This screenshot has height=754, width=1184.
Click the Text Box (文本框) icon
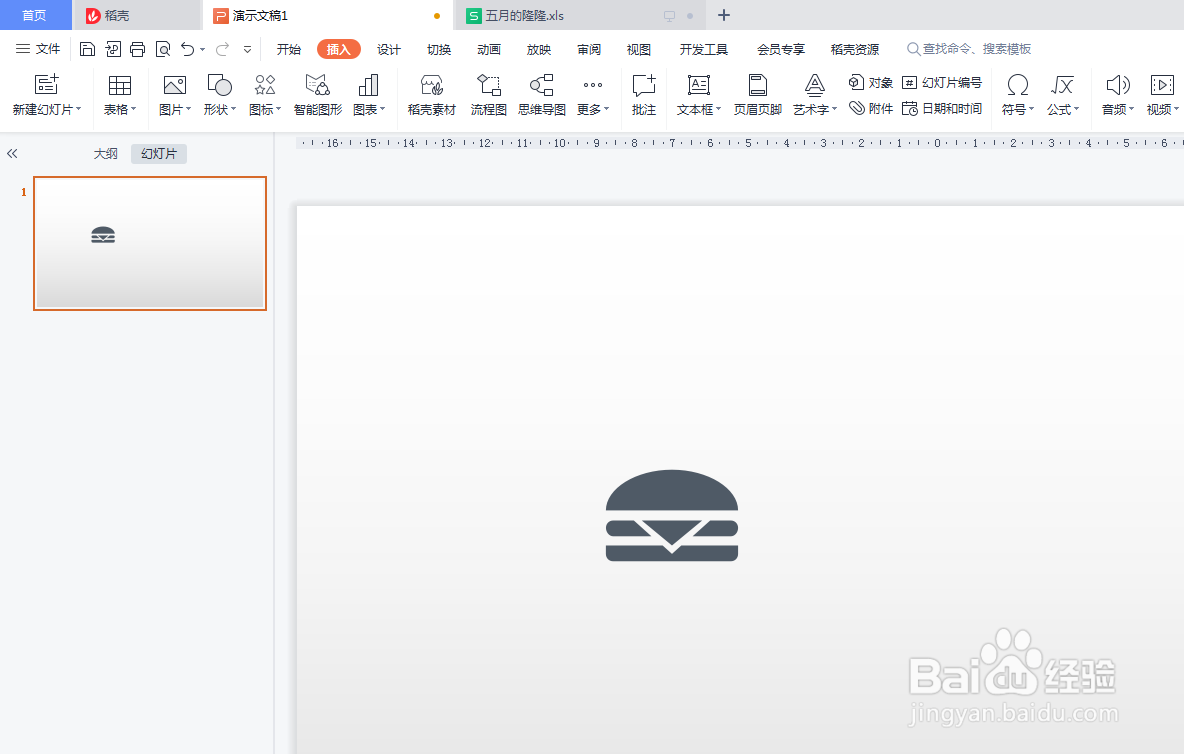pos(698,85)
